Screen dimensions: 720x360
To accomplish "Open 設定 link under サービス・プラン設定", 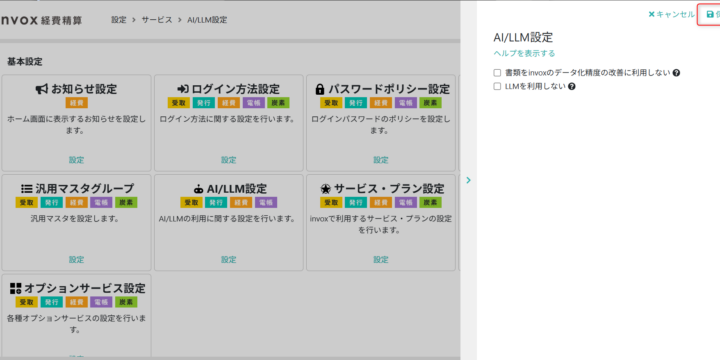I will pyautogui.click(x=381, y=260).
